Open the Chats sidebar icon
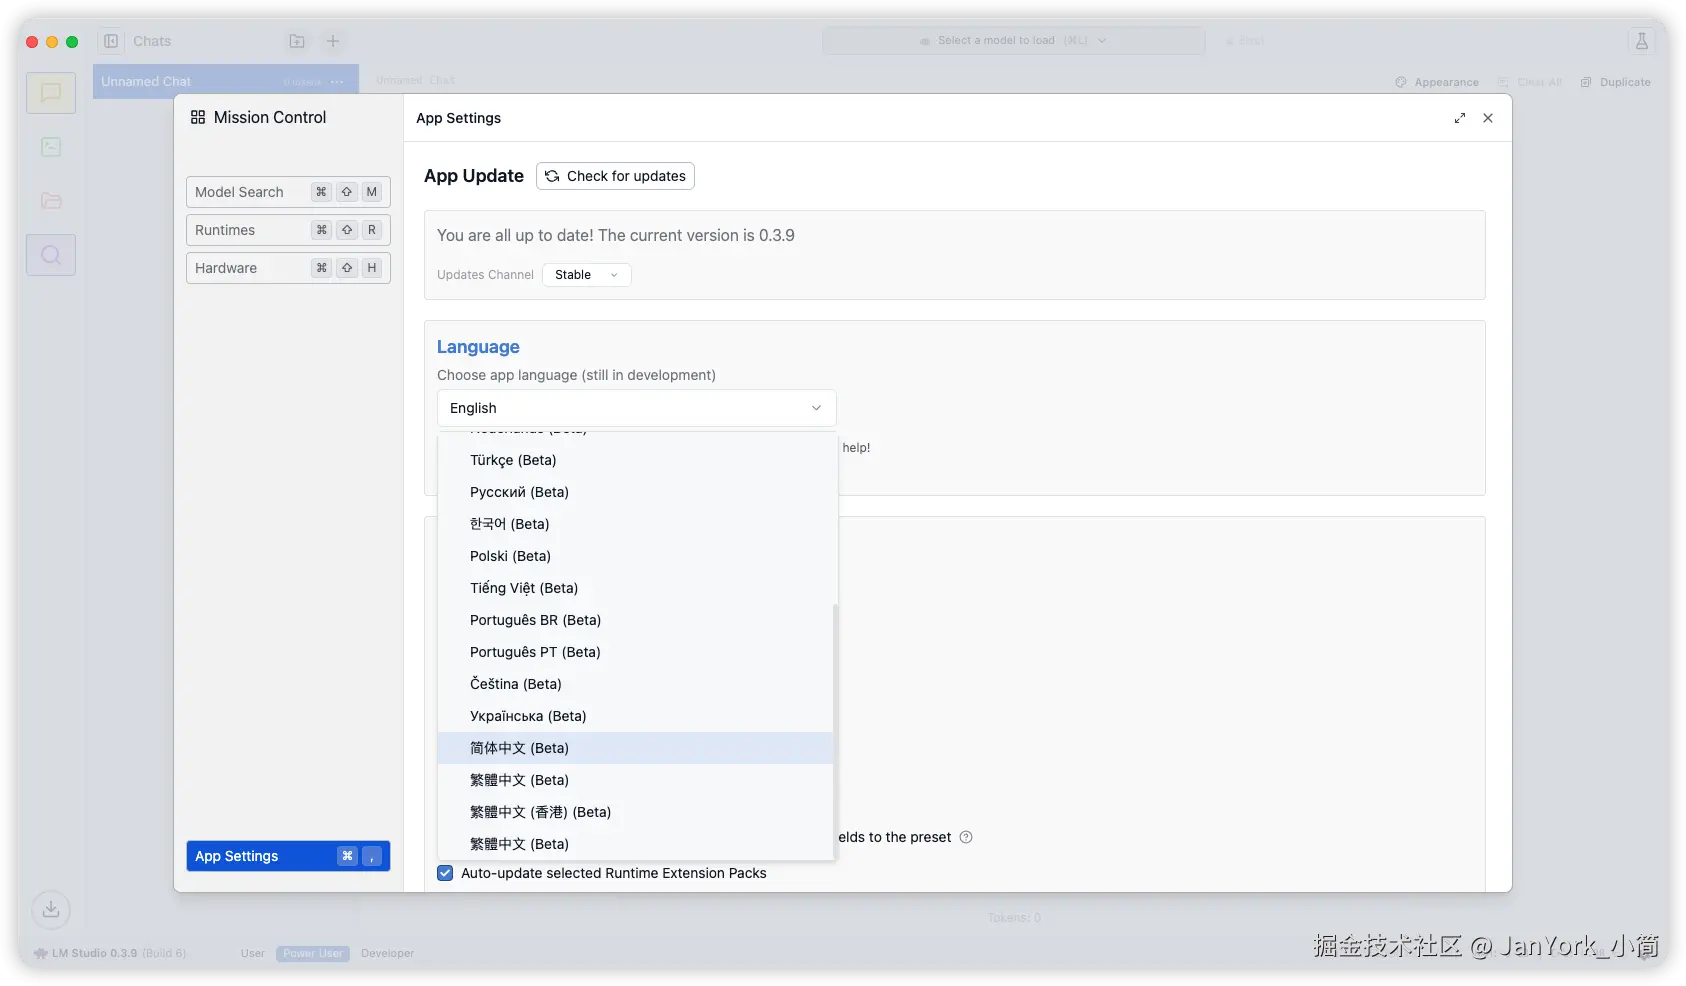Image resolution: width=1686 pixels, height=986 pixels. pyautogui.click(x=51, y=94)
